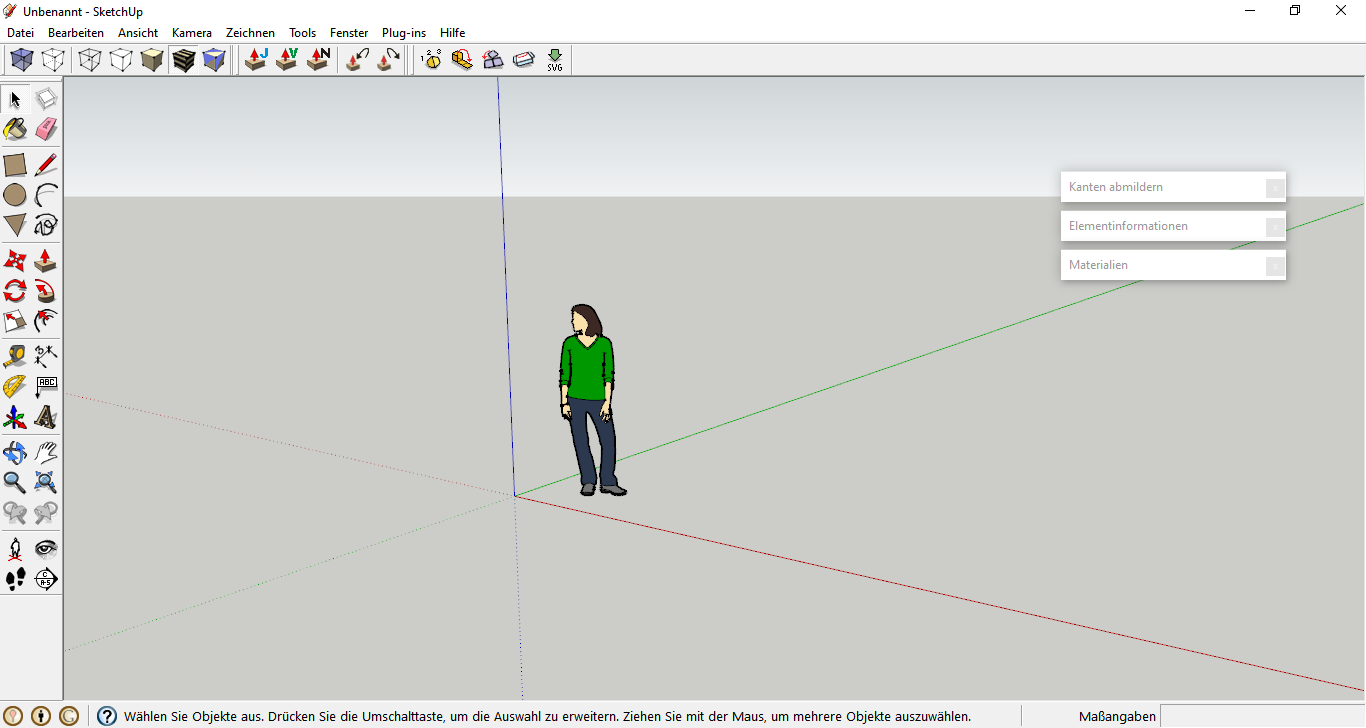Switch to monochrome face style
Image resolution: width=1366 pixels, height=728 pixels.
214,60
